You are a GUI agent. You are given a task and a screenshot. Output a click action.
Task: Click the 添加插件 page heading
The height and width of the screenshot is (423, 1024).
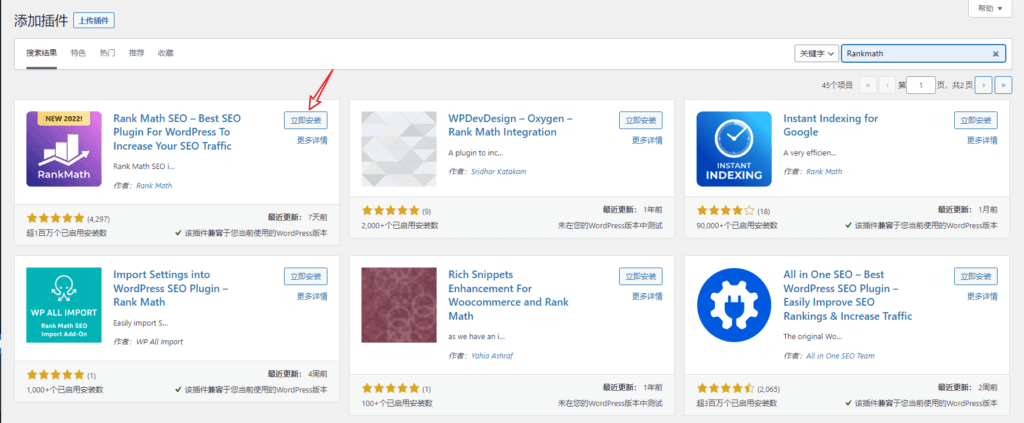40,20
